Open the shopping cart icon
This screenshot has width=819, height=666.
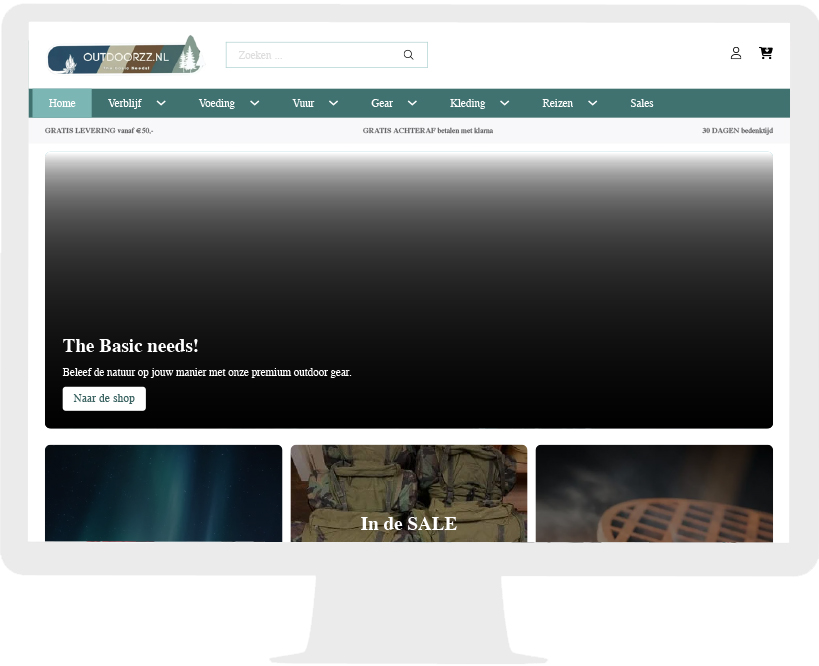(766, 53)
